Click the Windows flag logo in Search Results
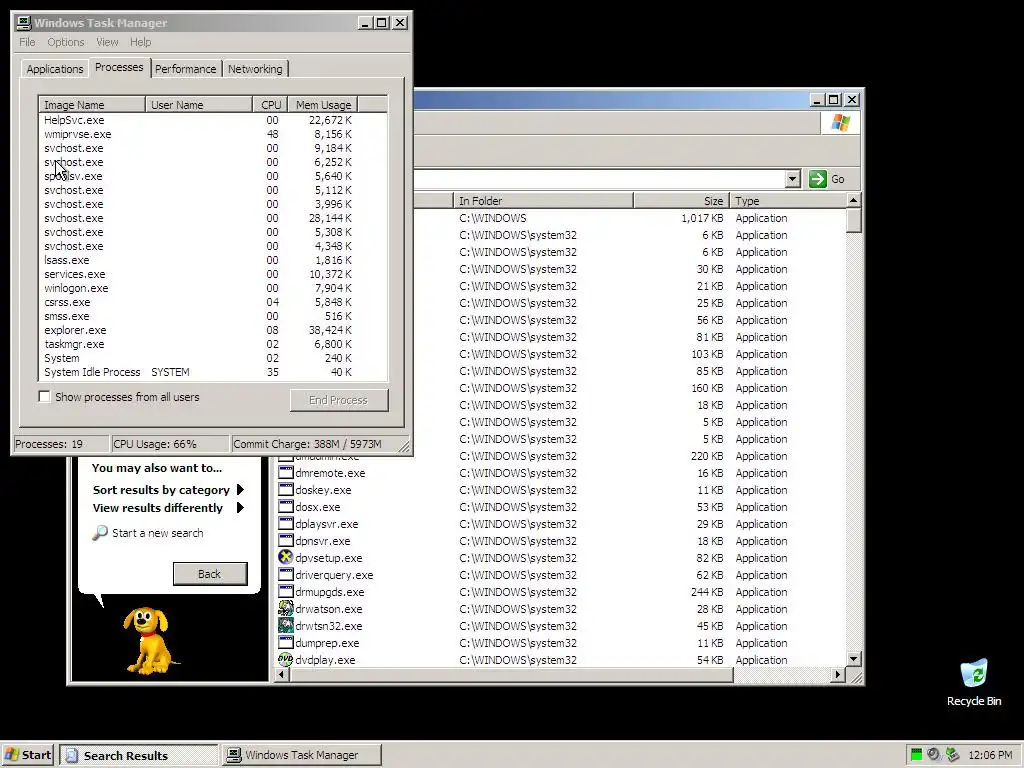1024x768 pixels. click(x=840, y=123)
